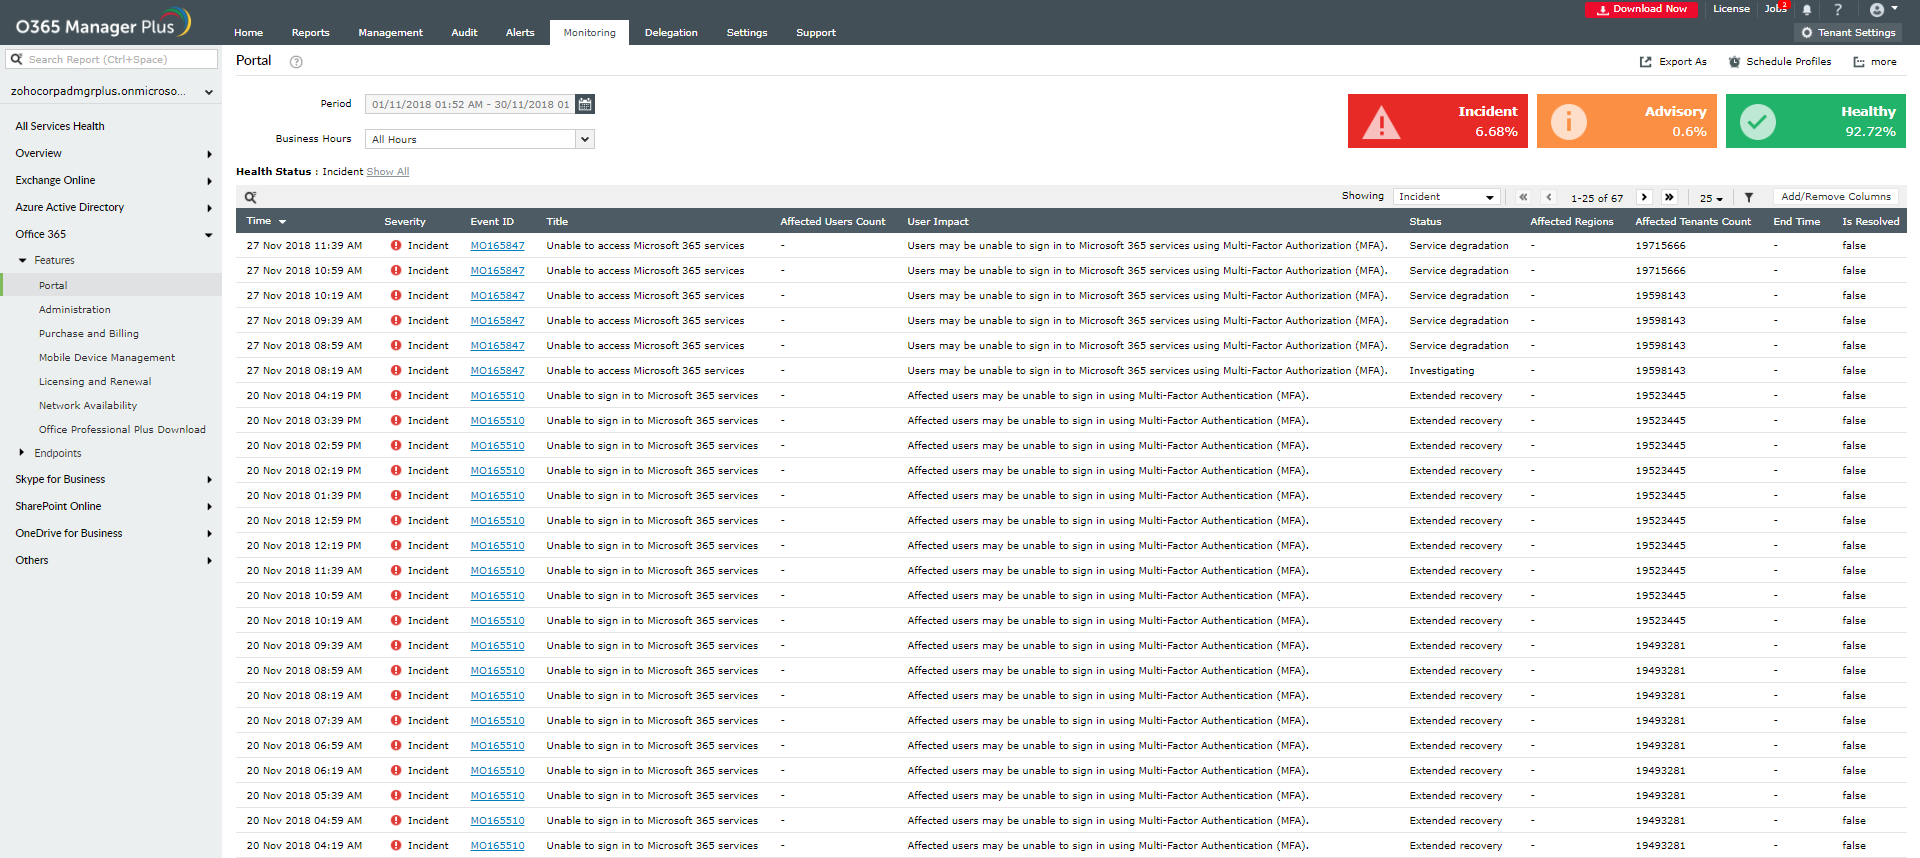Click the filter funnel icon
Image resolution: width=1920 pixels, height=858 pixels.
1749,198
